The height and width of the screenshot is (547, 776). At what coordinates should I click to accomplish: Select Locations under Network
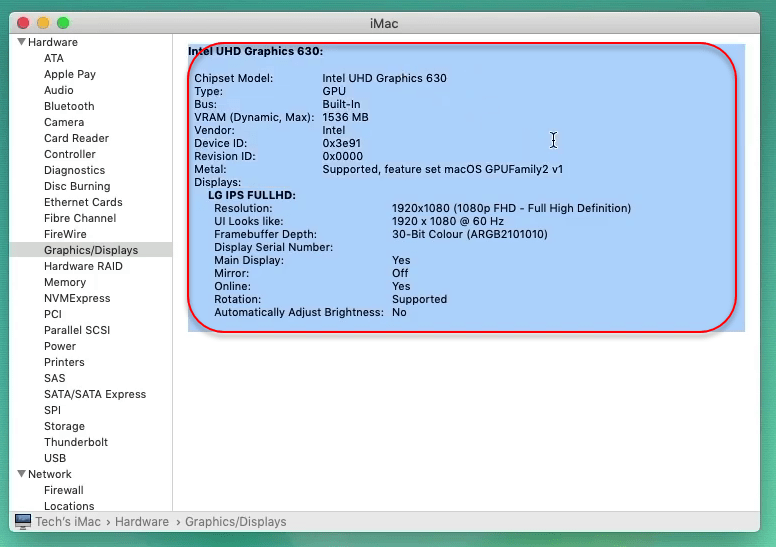(x=69, y=506)
